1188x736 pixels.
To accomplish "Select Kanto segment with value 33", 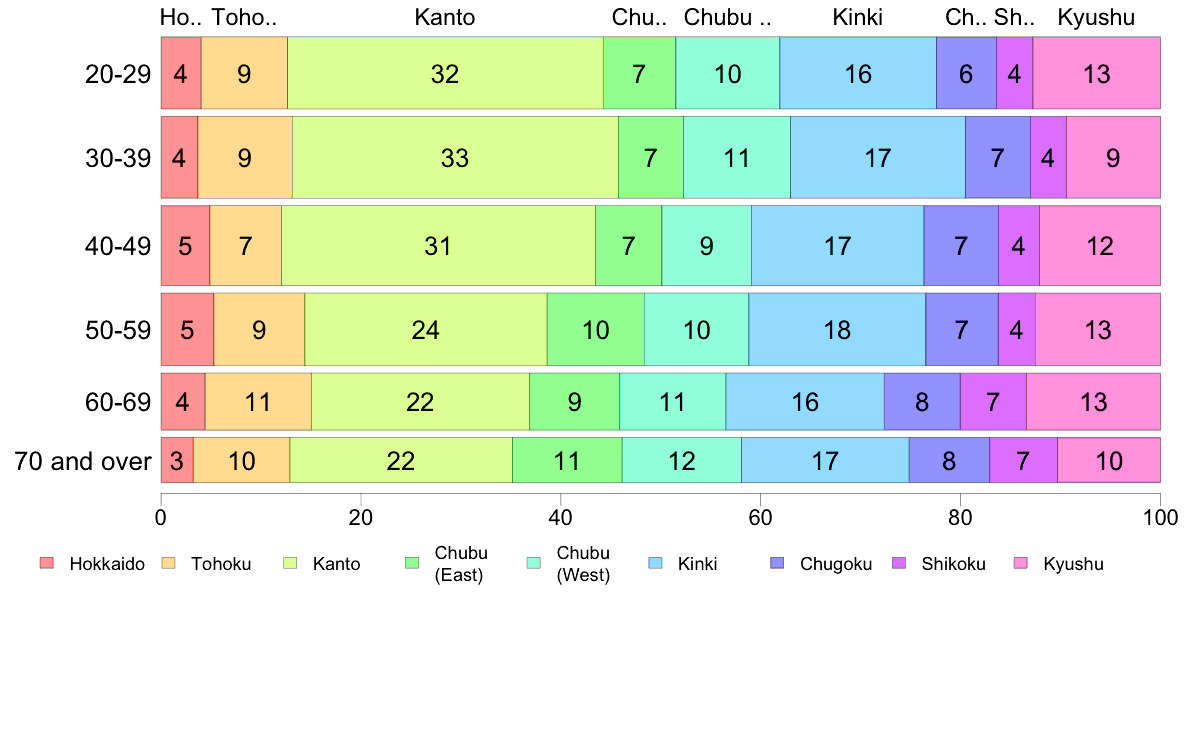I will 455,158.
